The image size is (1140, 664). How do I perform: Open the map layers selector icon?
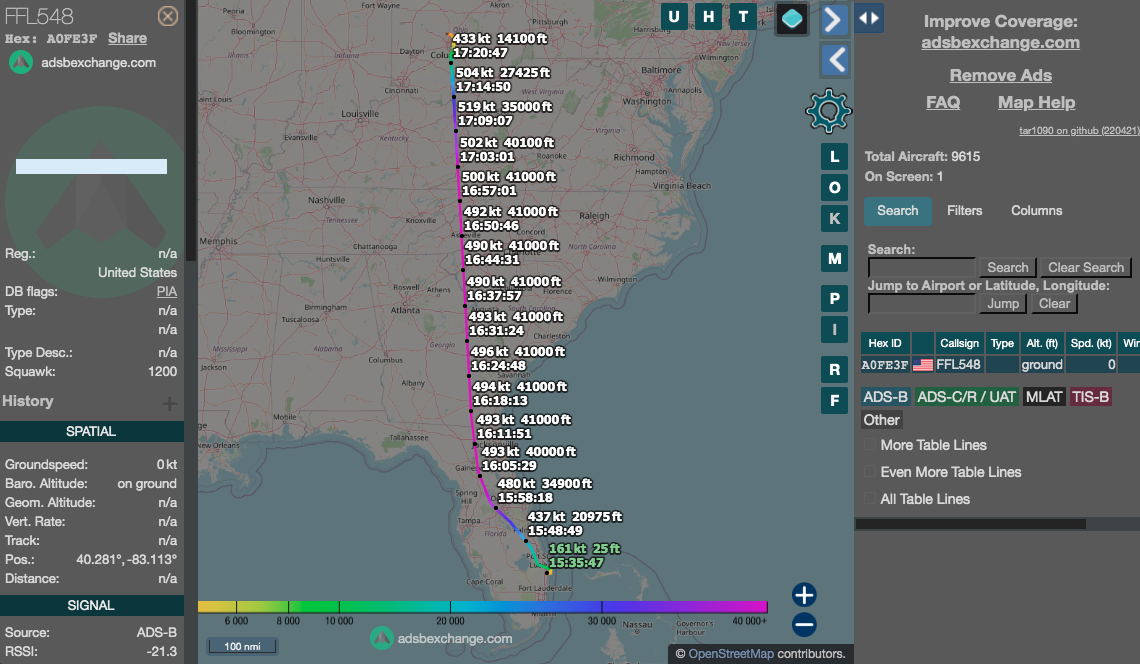(792, 17)
